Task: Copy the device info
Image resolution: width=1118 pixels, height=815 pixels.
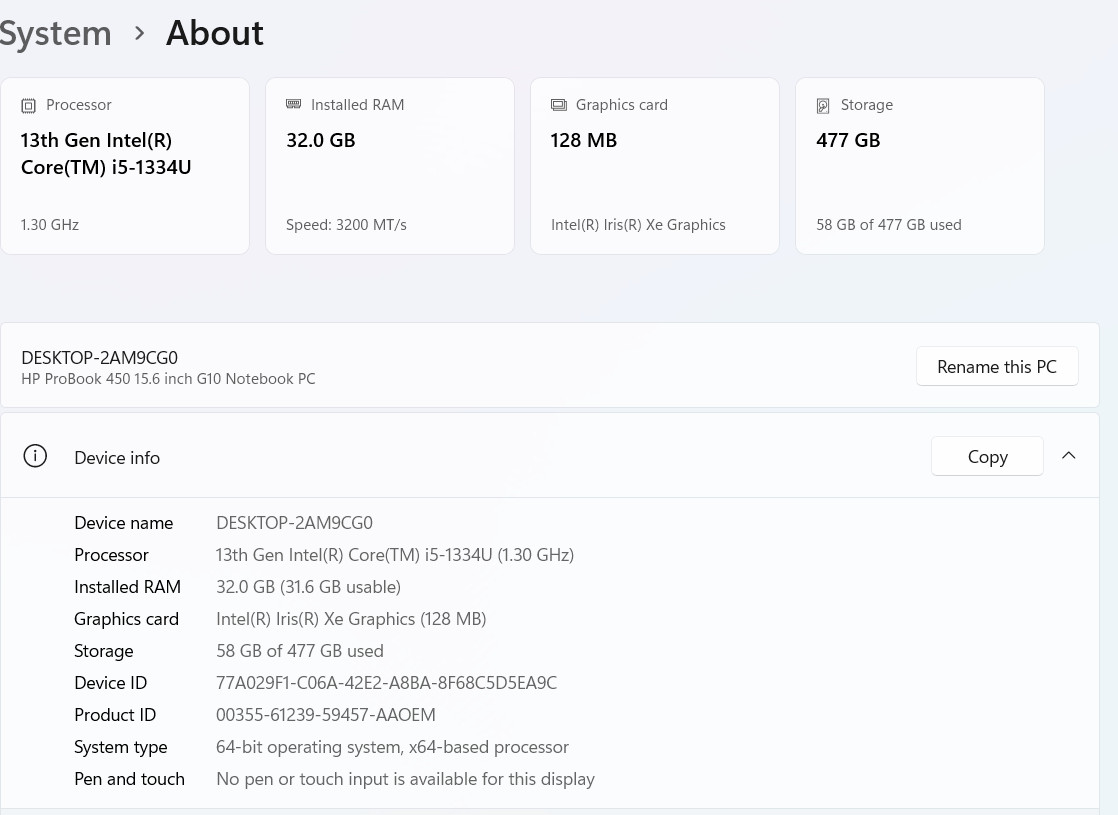Action: pos(987,456)
